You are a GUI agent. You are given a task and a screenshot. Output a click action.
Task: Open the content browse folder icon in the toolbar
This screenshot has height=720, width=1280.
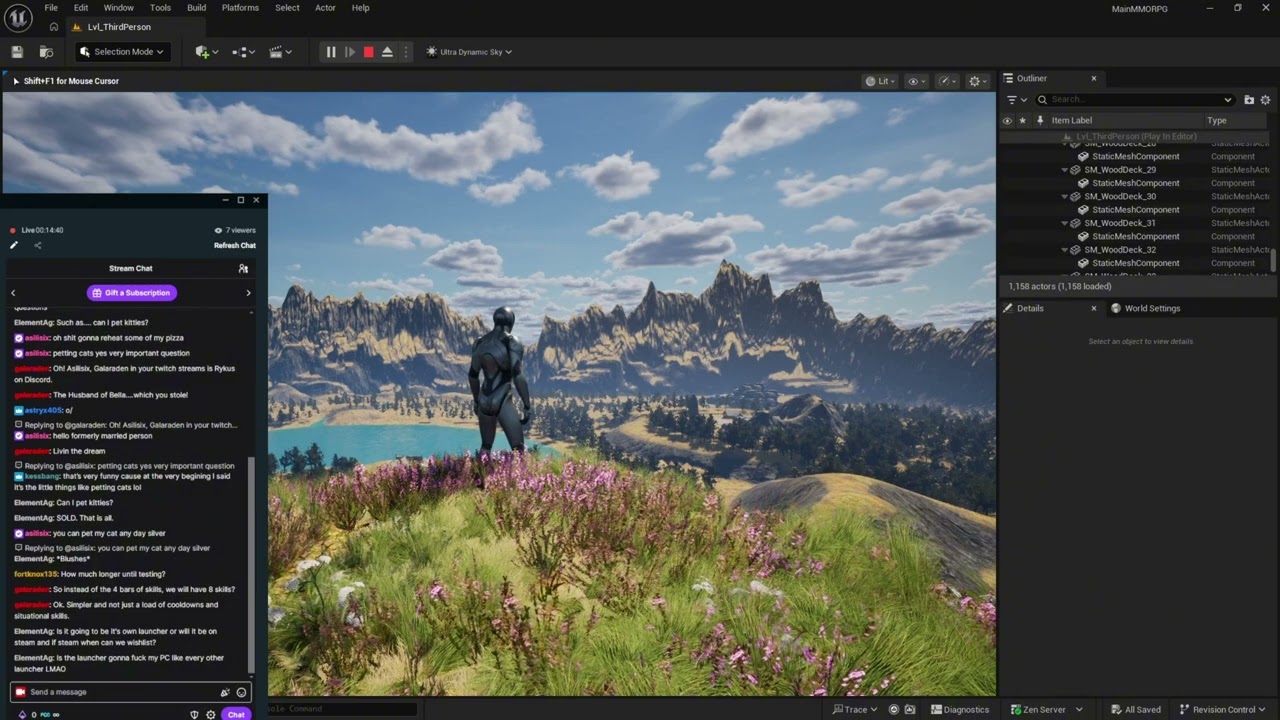[x=46, y=52]
